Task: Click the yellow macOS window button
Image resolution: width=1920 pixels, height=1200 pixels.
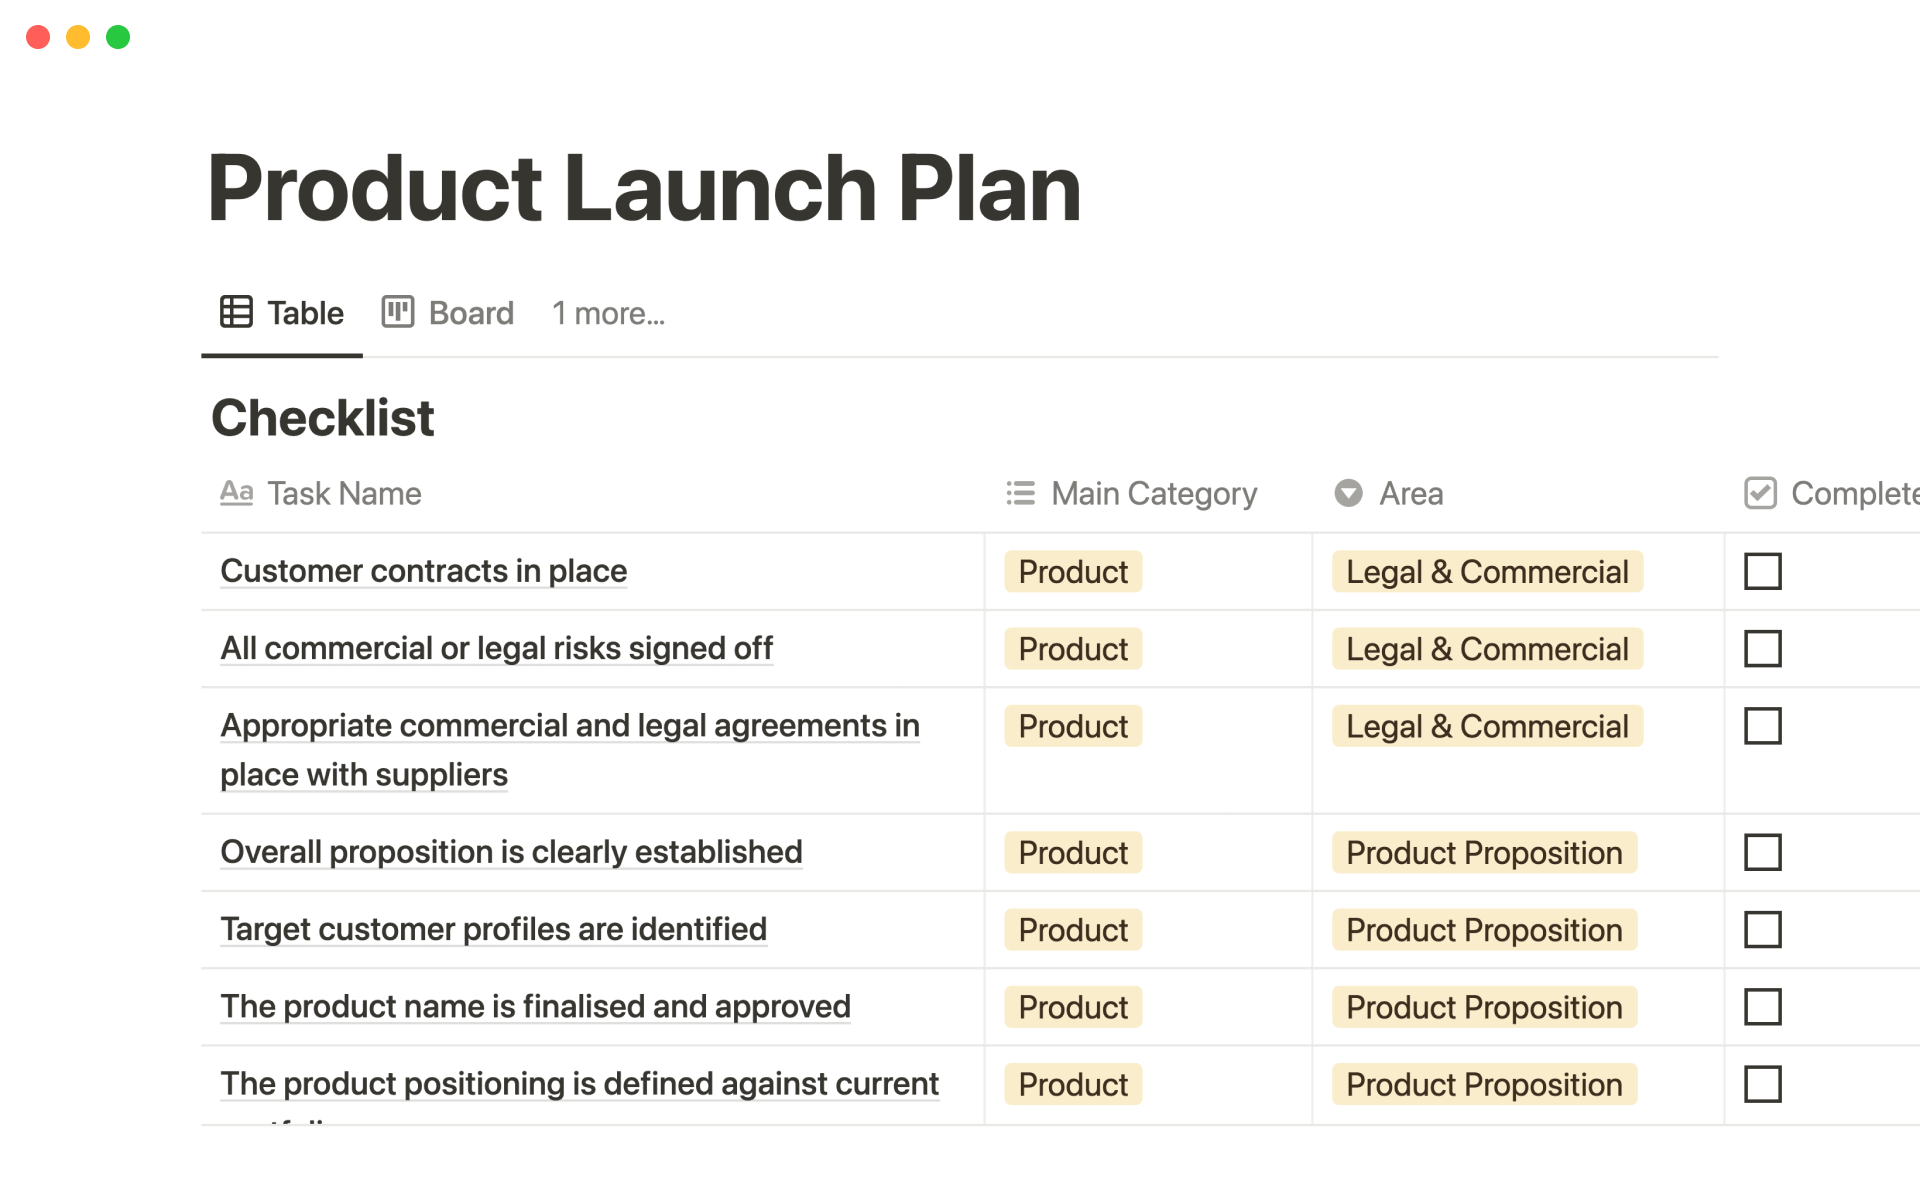Action: coord(78,37)
